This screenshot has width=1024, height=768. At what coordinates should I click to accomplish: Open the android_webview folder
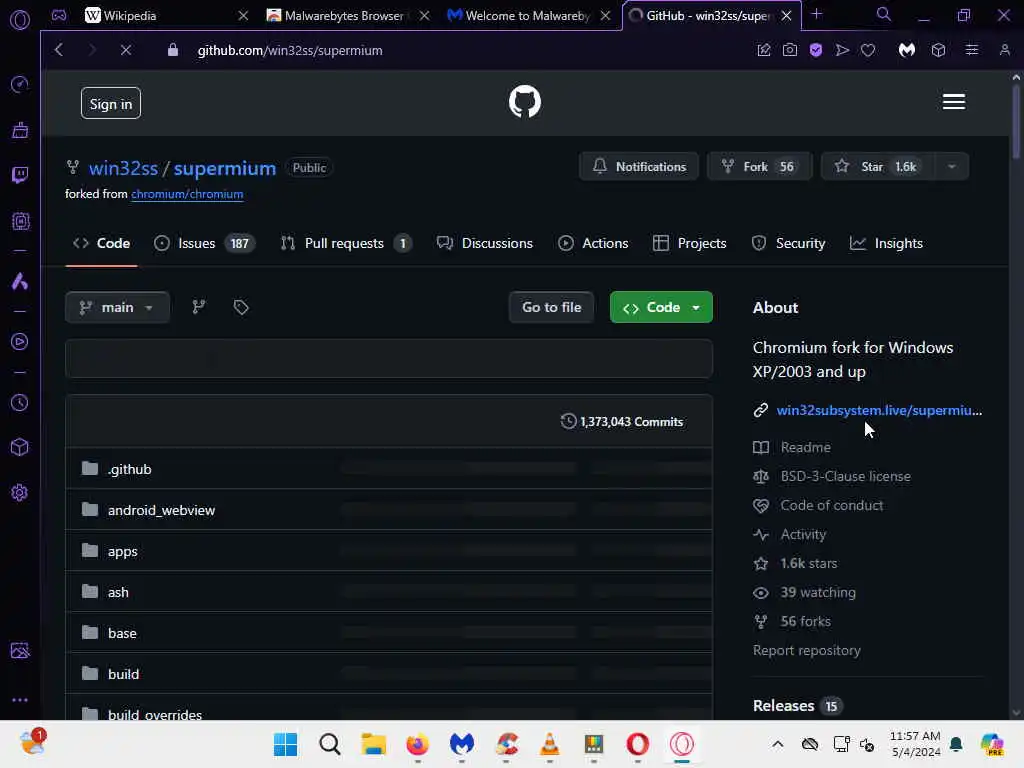[161, 510]
